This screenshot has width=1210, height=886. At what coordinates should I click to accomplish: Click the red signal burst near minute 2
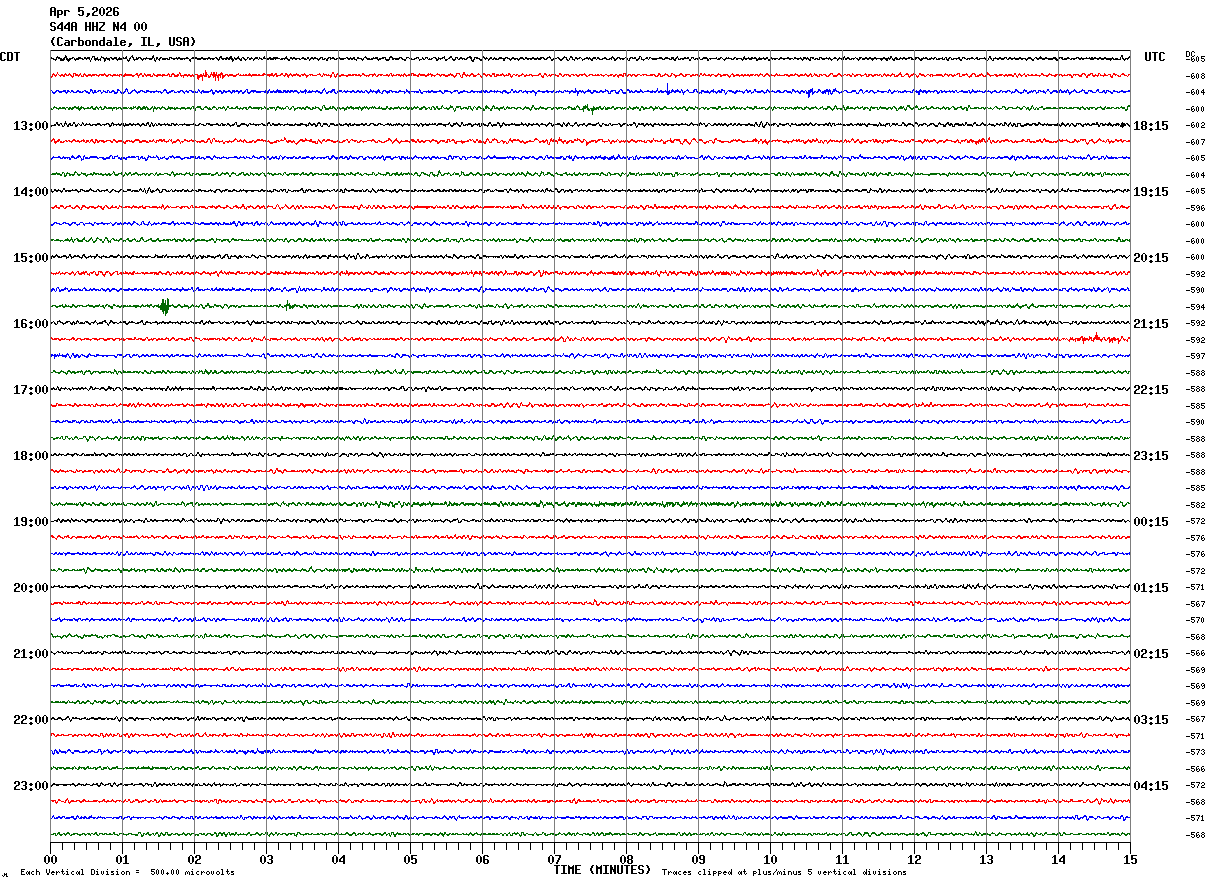210,76
